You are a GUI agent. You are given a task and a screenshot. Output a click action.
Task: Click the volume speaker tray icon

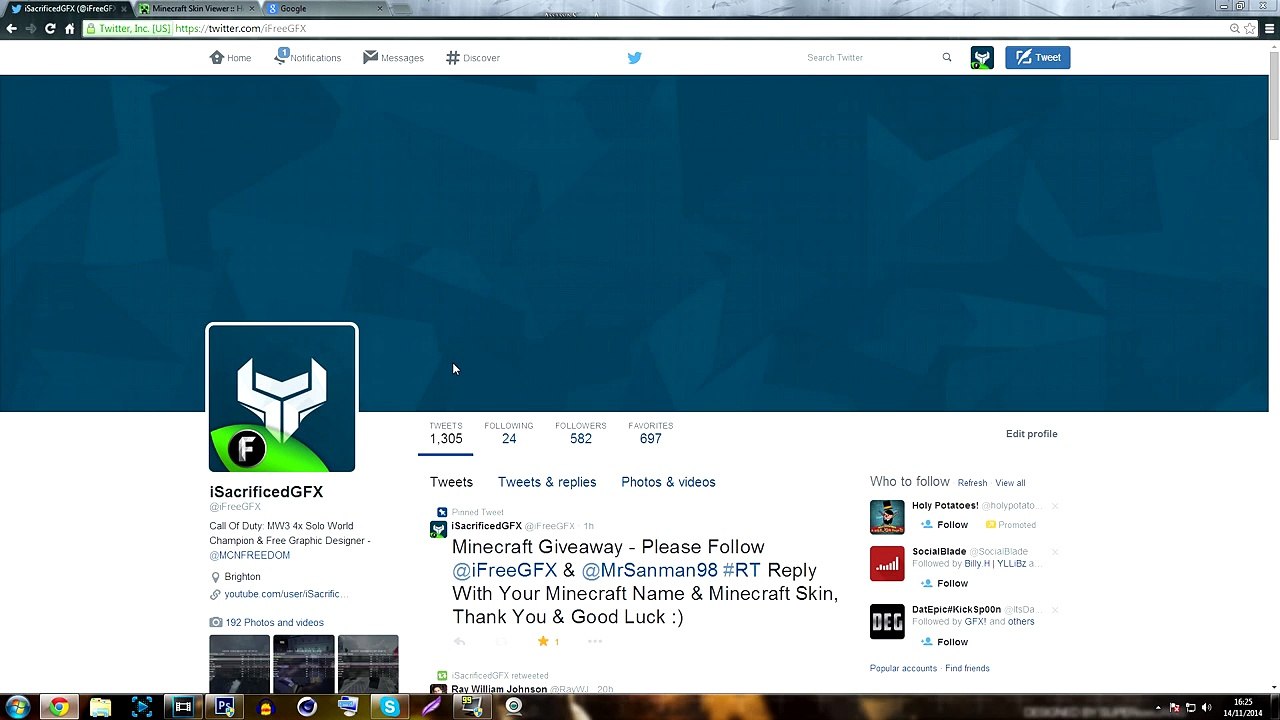tap(1206, 708)
